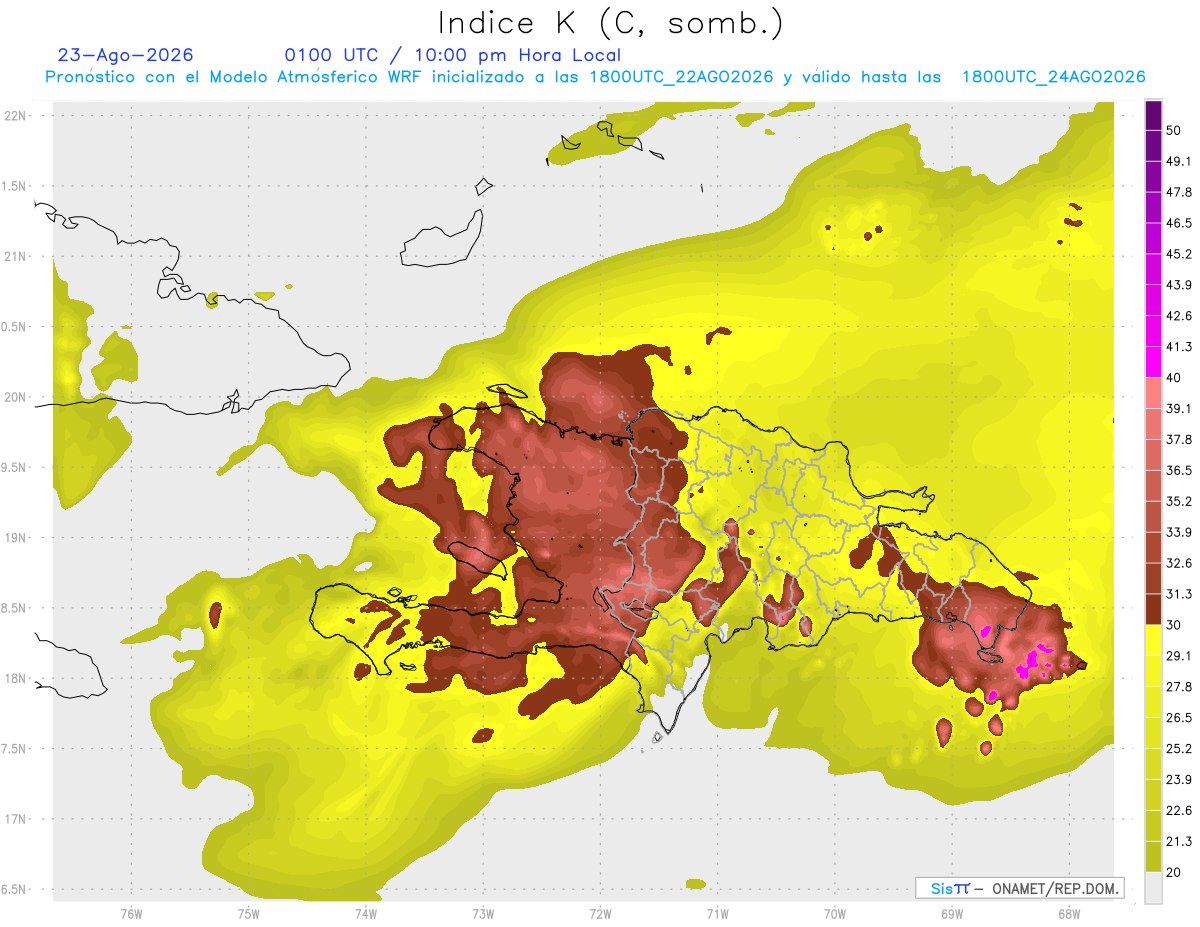Click the time text "0100 UTC / 10:00 pm Hora Local"
This screenshot has height=927, width=1200.
coord(453,55)
